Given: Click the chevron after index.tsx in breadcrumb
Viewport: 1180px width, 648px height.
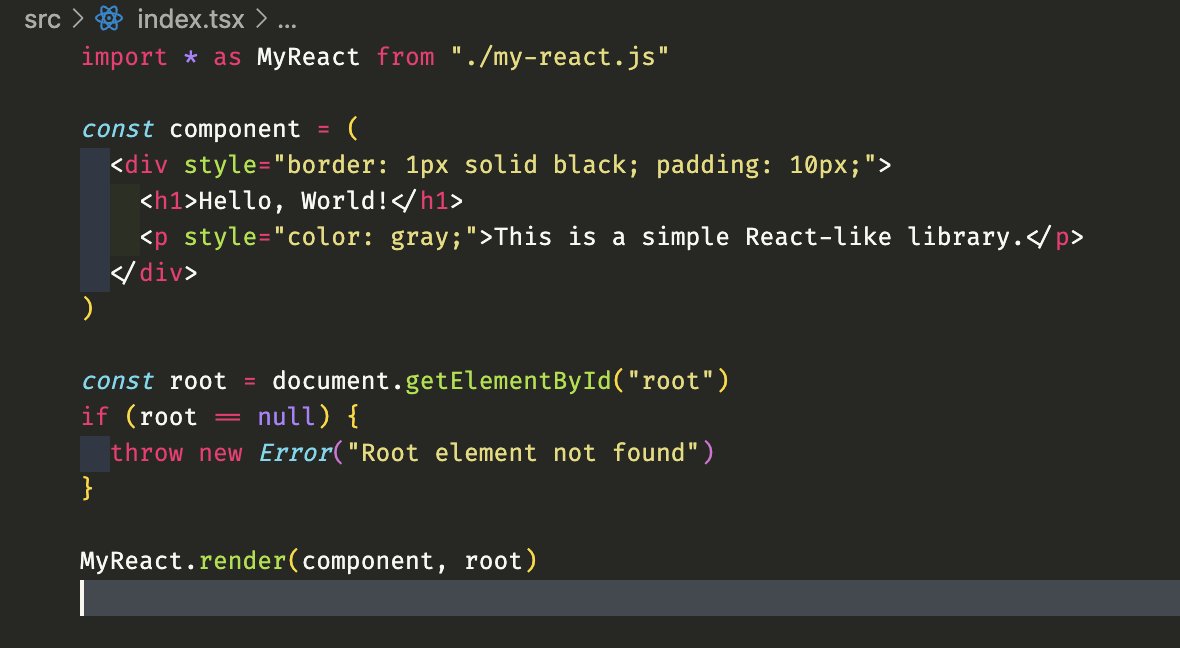Looking at the screenshot, I should coord(261,19).
